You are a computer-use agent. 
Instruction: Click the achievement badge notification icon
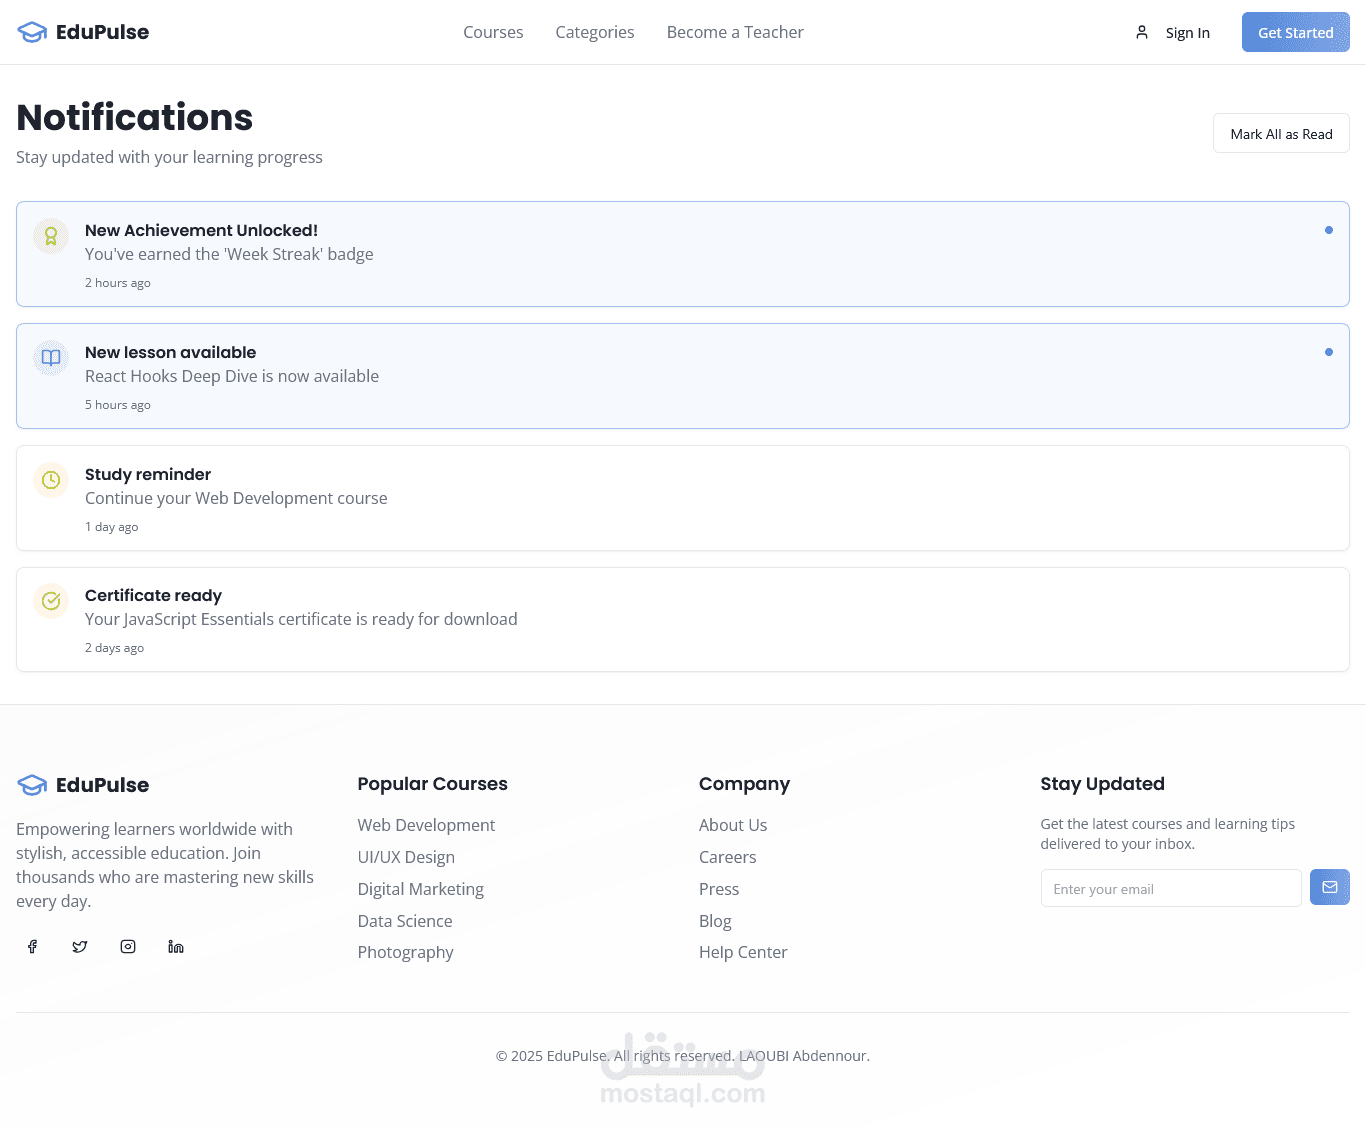[x=51, y=236]
